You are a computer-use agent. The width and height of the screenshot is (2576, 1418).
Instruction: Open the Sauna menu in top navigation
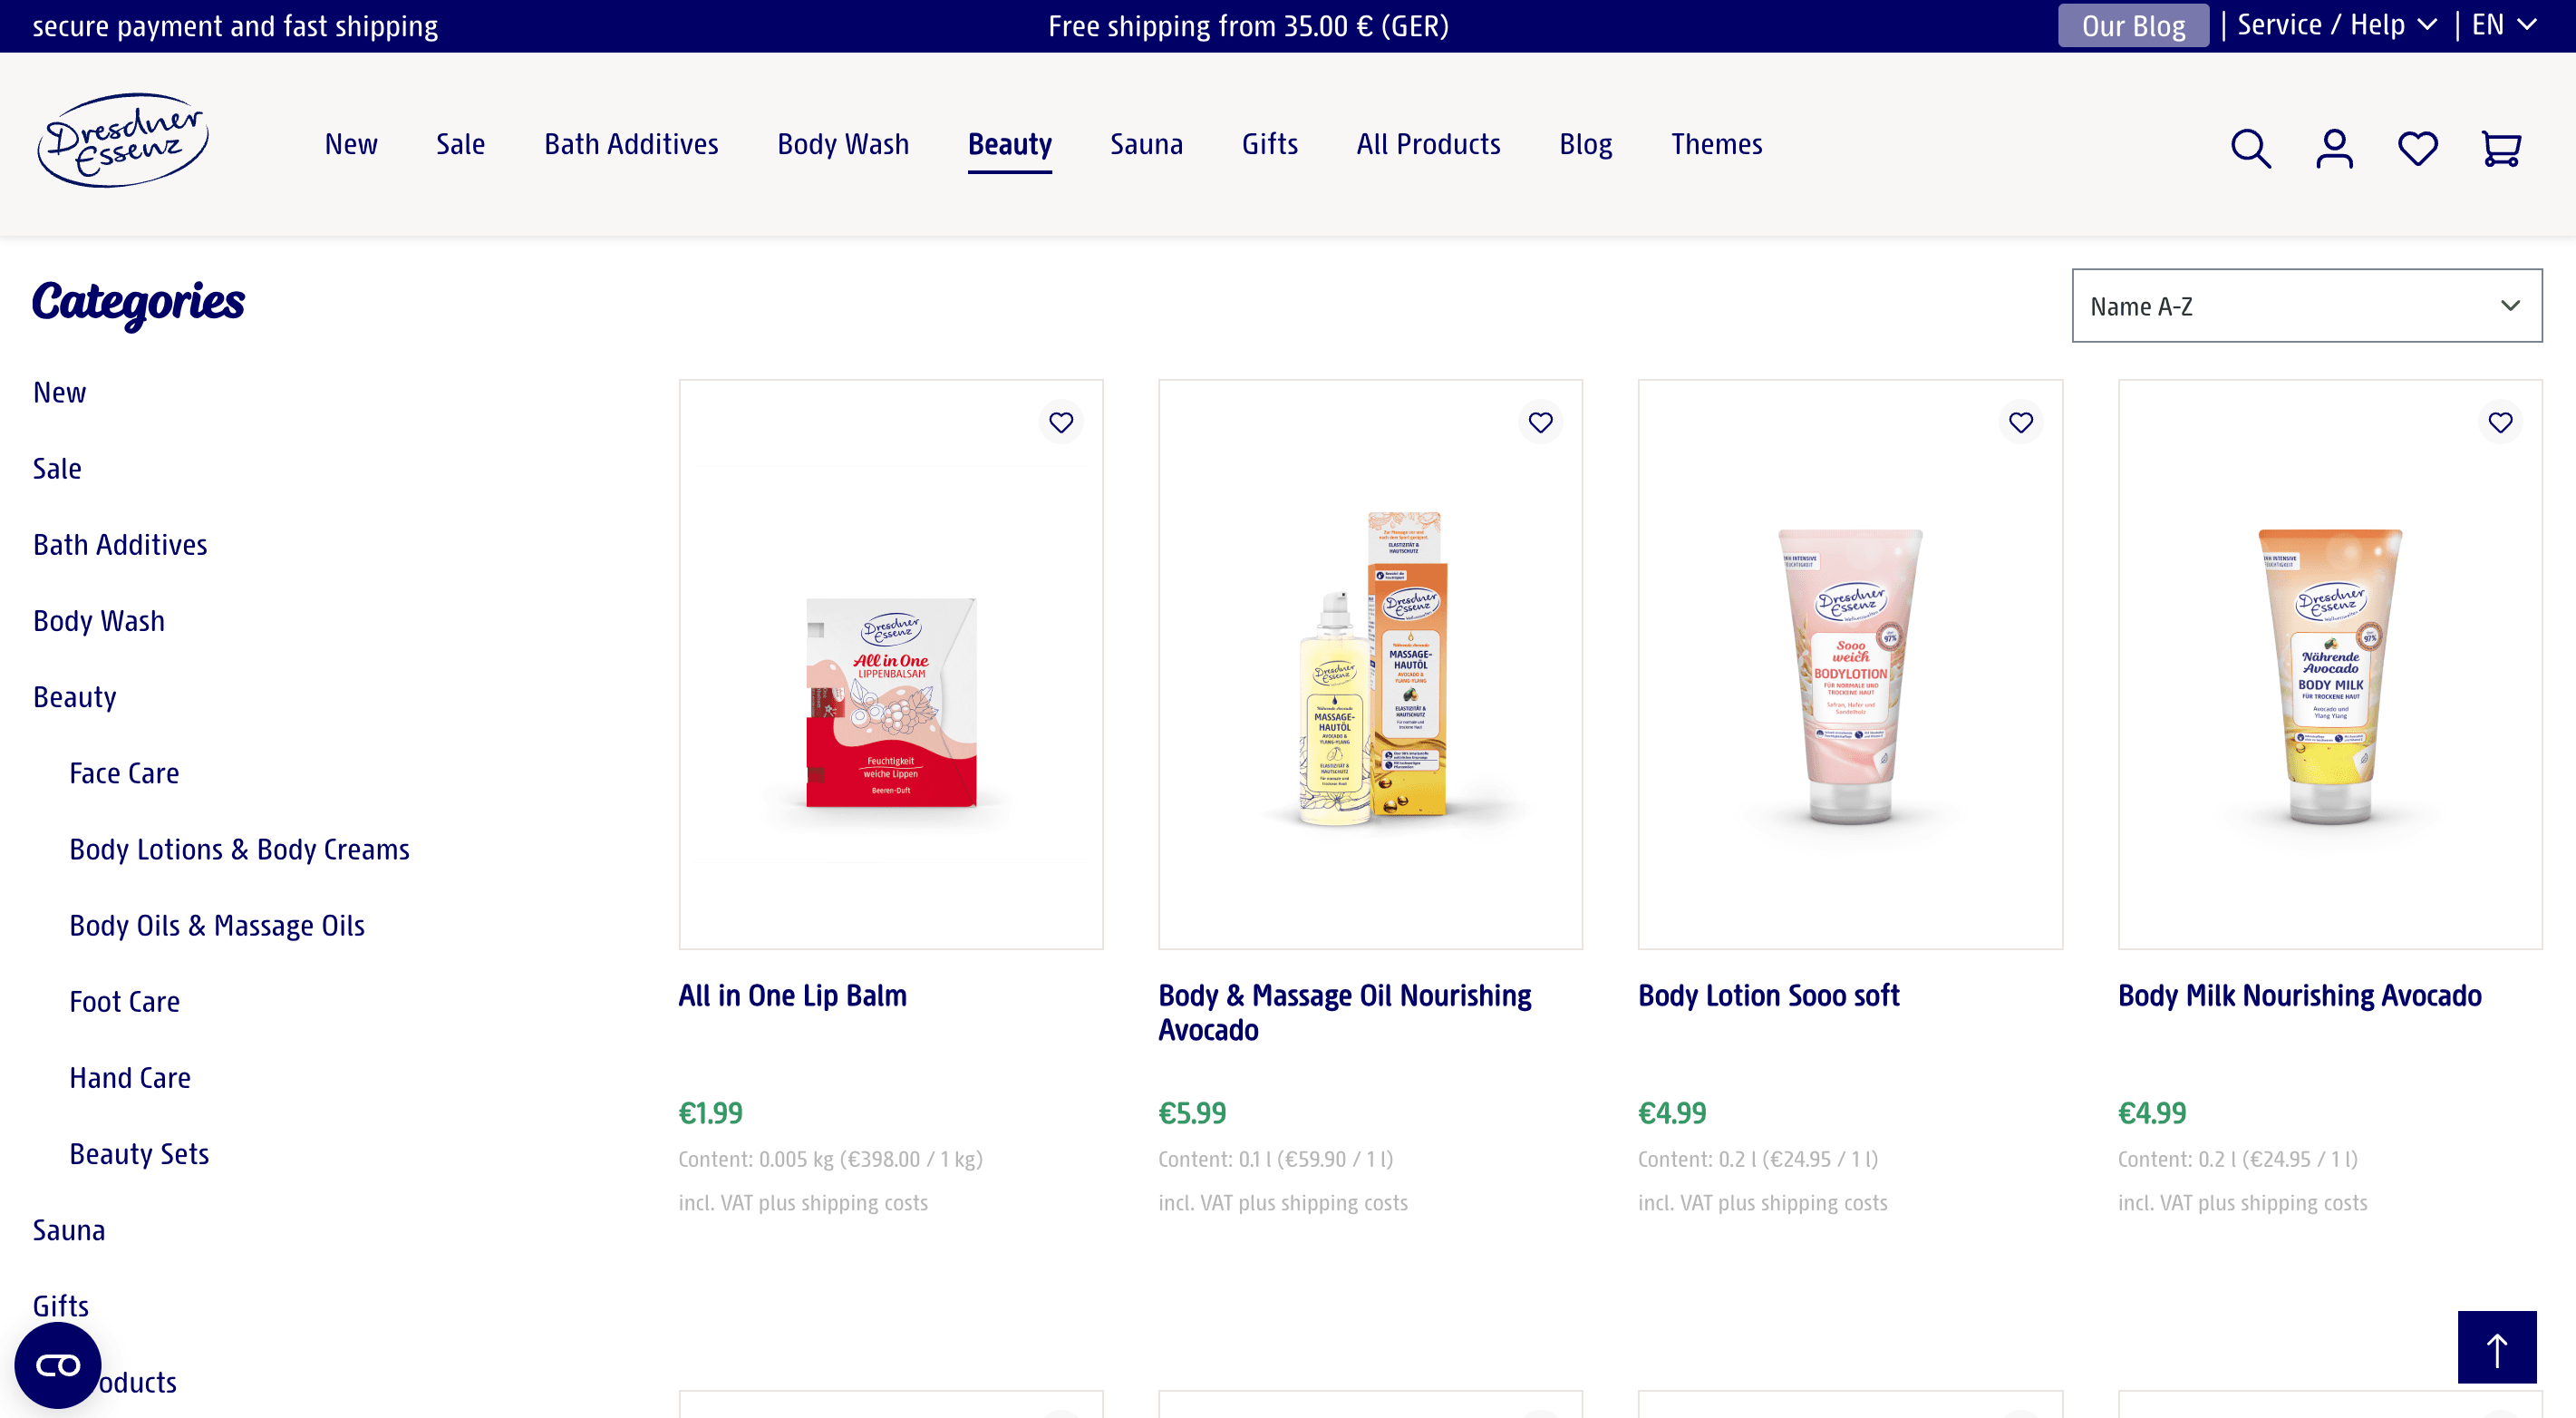click(1146, 144)
